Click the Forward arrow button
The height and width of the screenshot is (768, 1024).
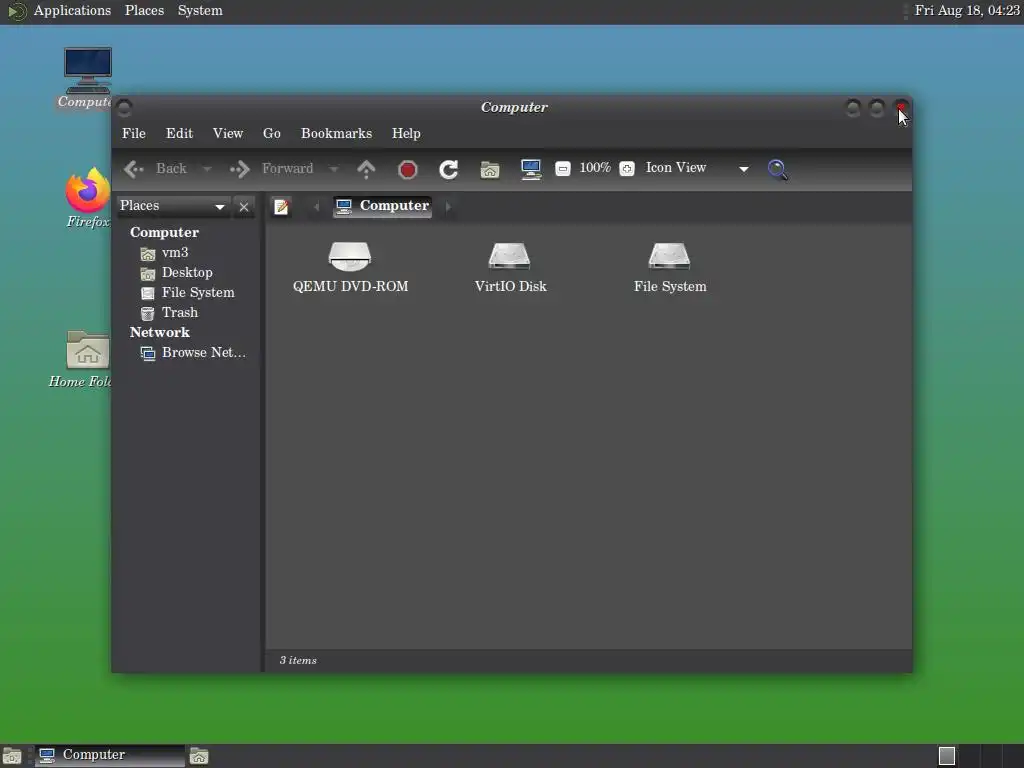point(271,168)
